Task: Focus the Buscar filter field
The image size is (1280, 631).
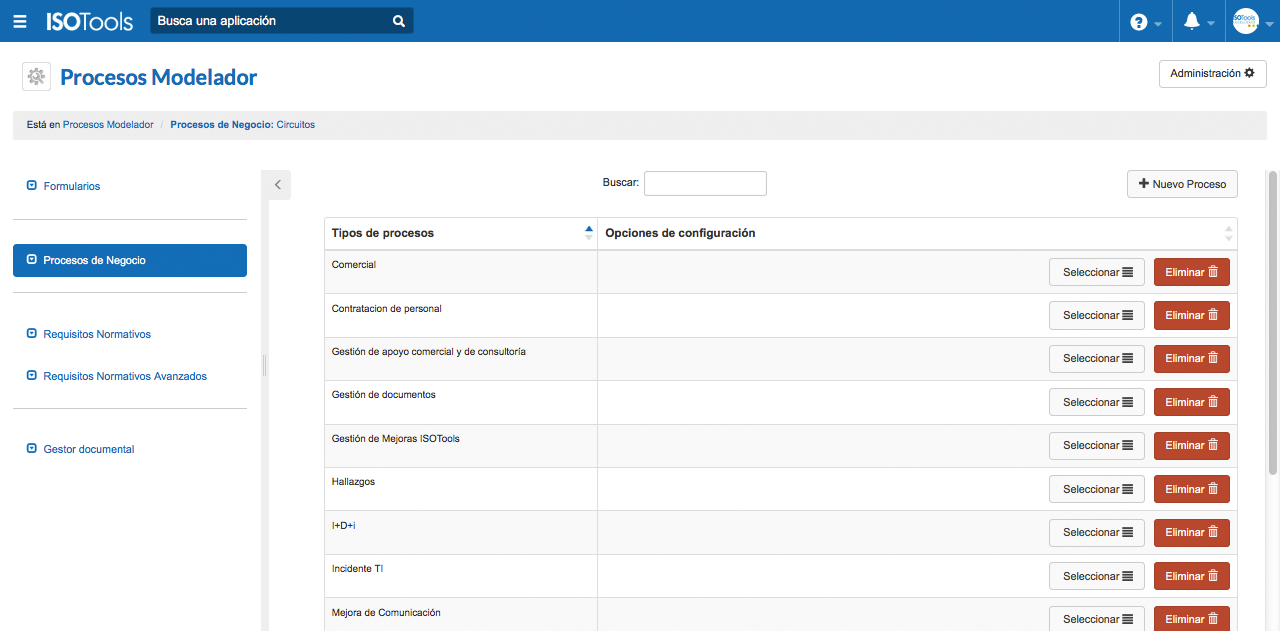Action: click(x=705, y=183)
